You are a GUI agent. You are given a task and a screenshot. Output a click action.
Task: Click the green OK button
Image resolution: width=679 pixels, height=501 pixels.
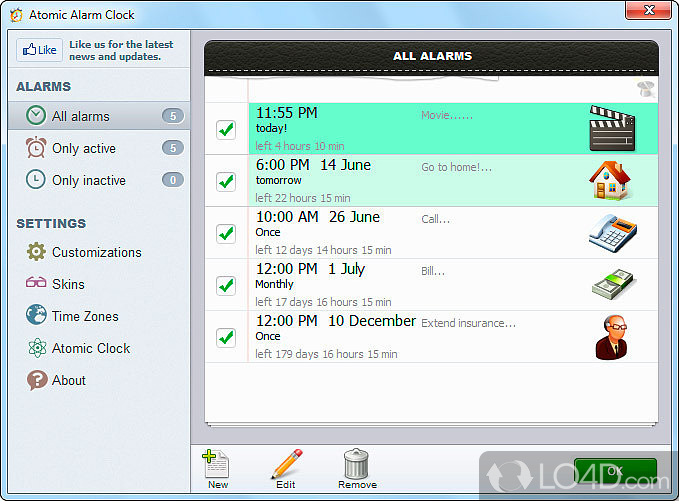coord(615,471)
